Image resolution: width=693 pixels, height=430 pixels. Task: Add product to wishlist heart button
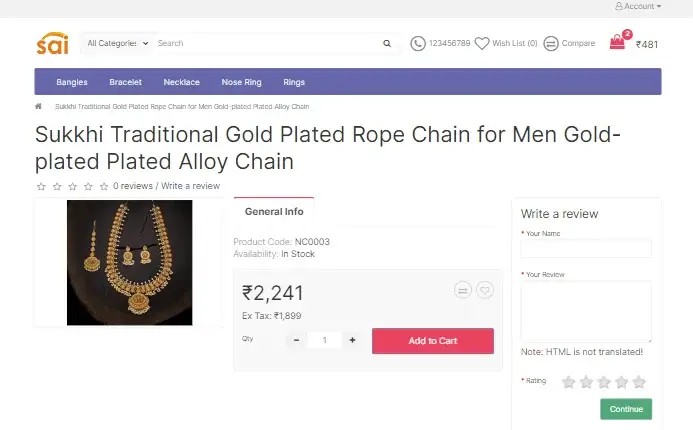(485, 290)
